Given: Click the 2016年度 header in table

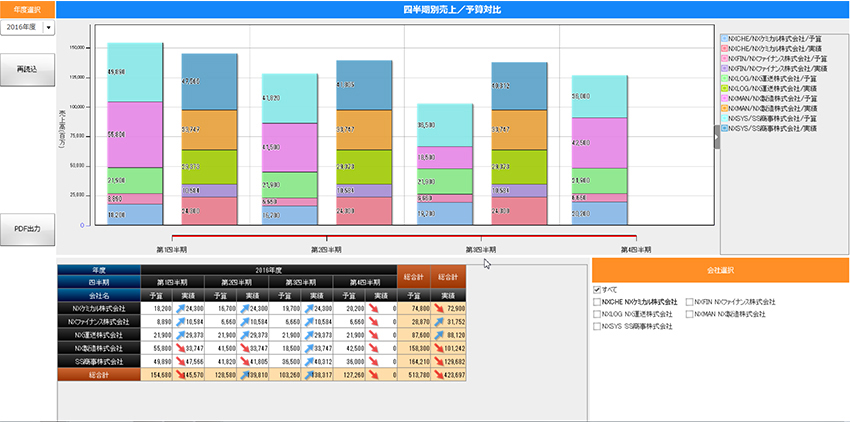Looking at the screenshot, I should click(x=269, y=270).
